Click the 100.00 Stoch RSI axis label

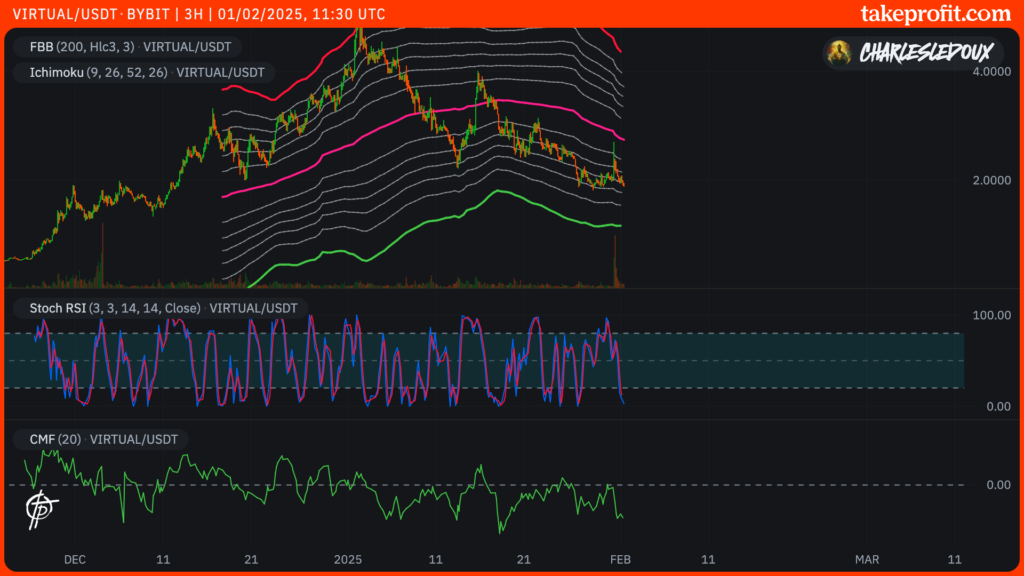[x=991, y=316]
